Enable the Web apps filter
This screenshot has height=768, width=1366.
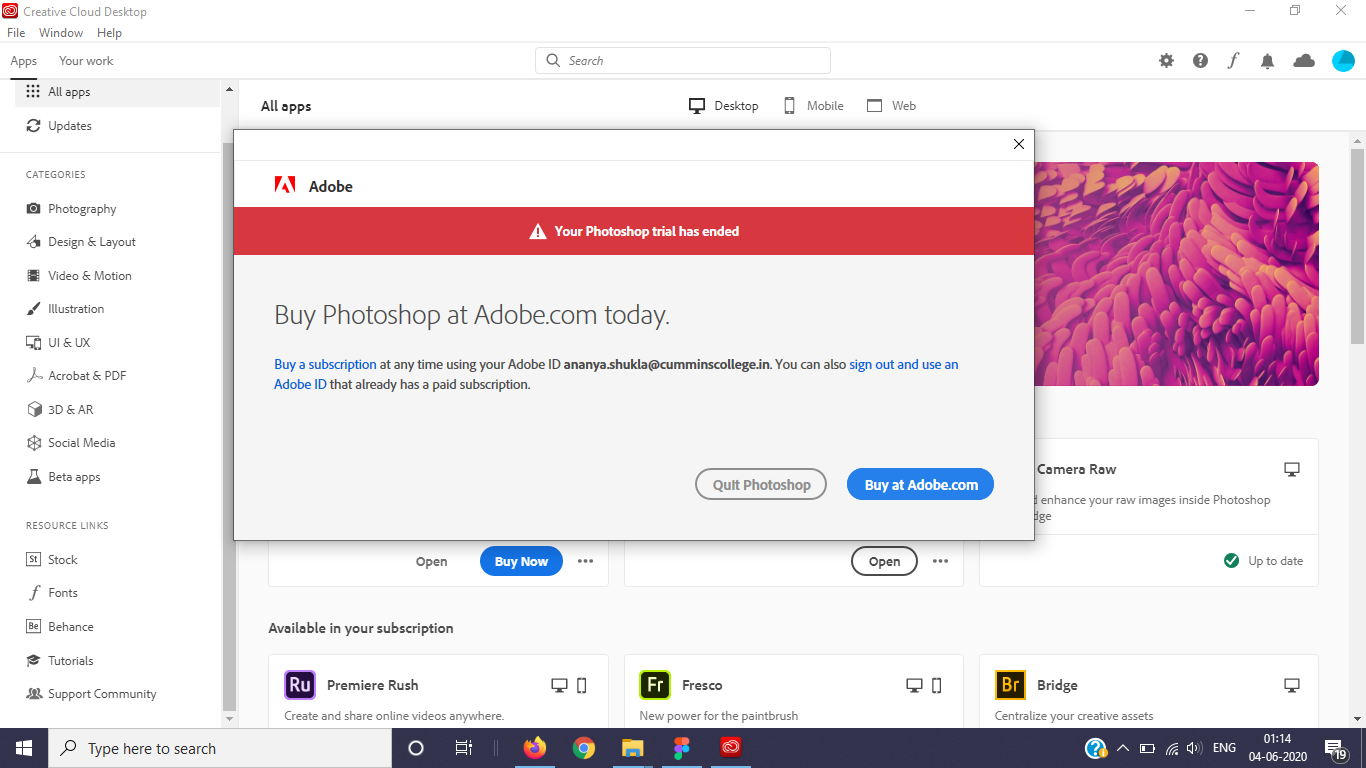point(890,105)
